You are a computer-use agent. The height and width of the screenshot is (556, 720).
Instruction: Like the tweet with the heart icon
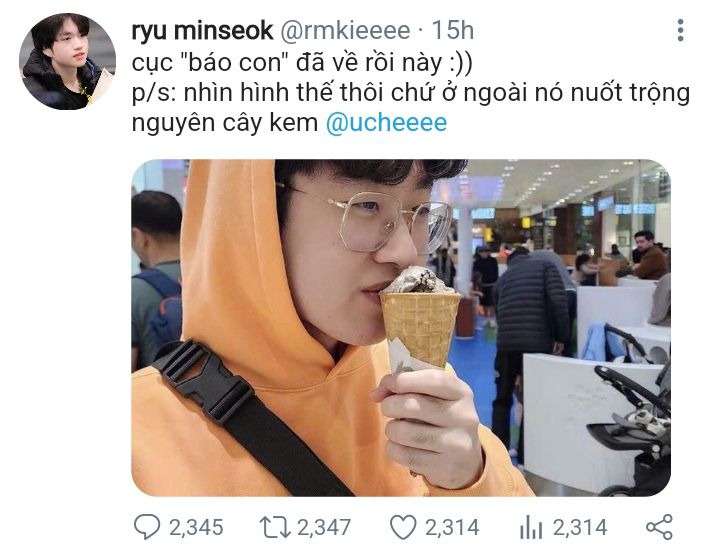point(403,527)
